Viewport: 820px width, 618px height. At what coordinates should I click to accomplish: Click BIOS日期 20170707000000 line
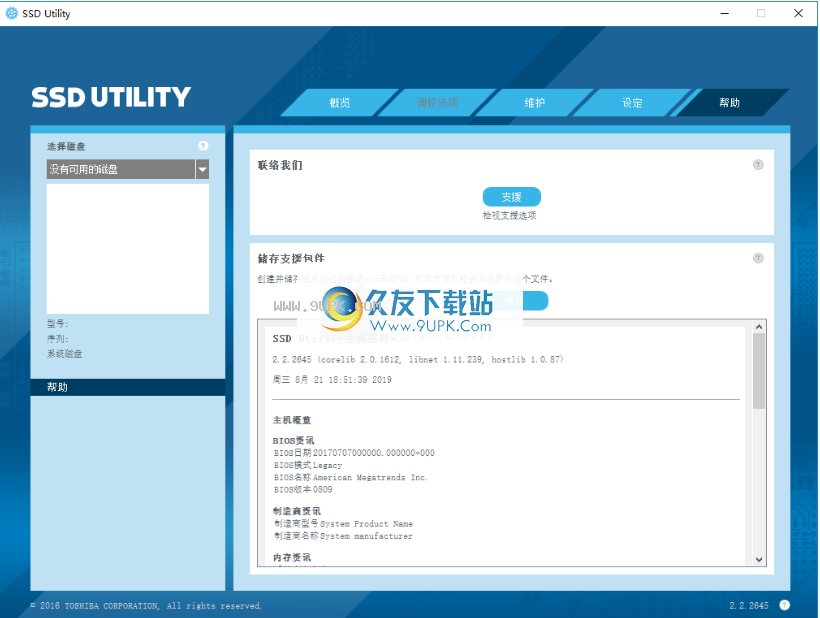tap(354, 453)
